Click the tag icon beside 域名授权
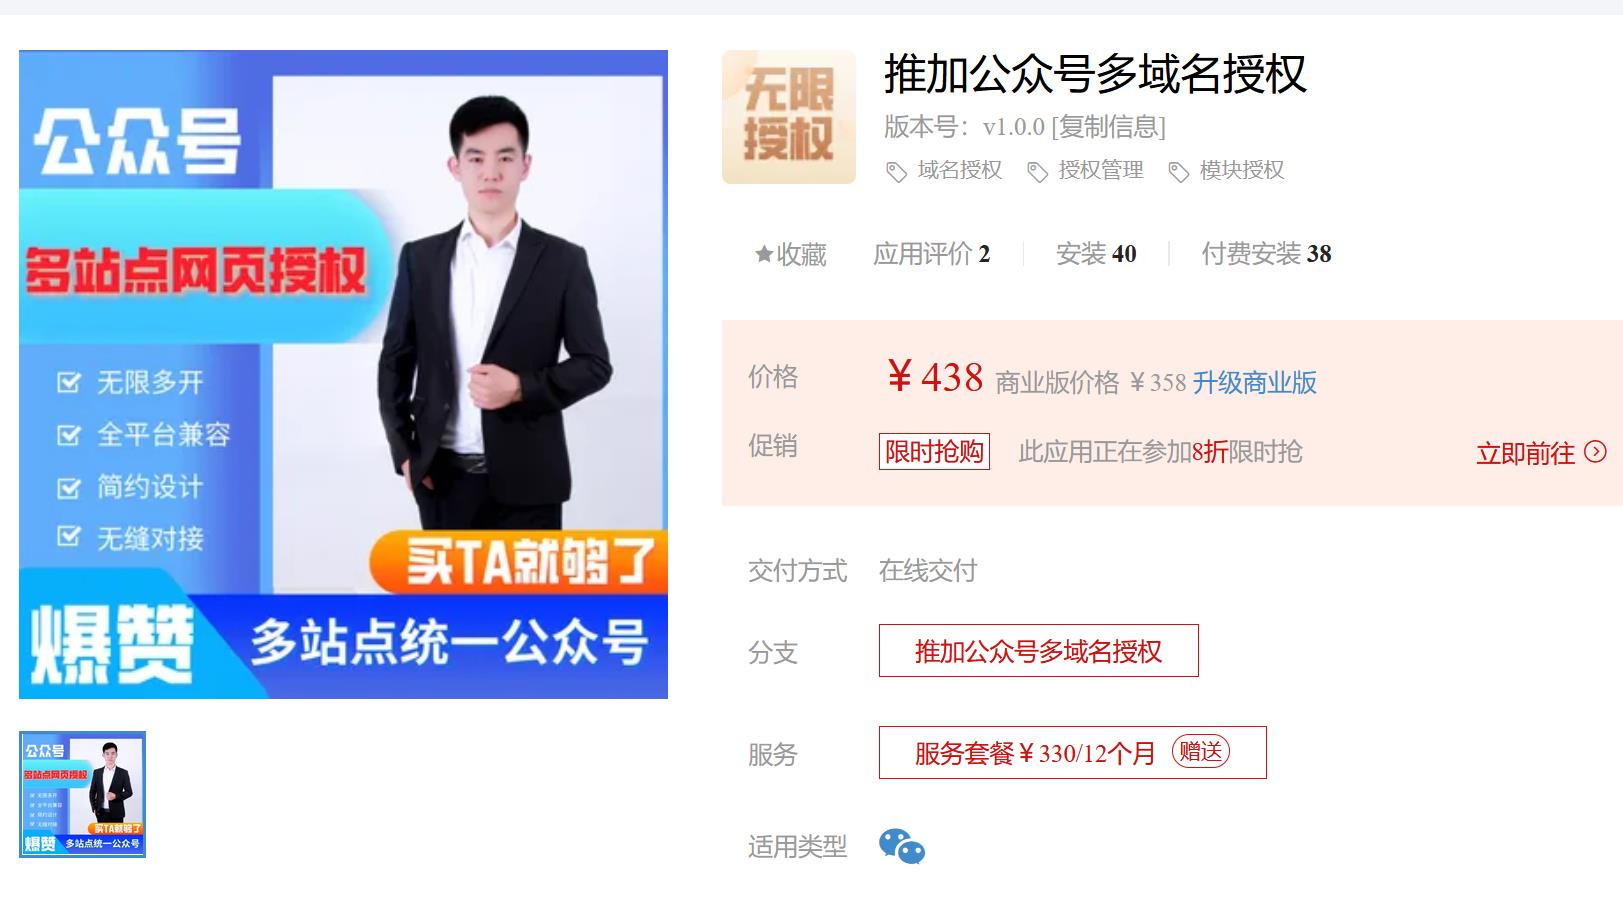 896,172
